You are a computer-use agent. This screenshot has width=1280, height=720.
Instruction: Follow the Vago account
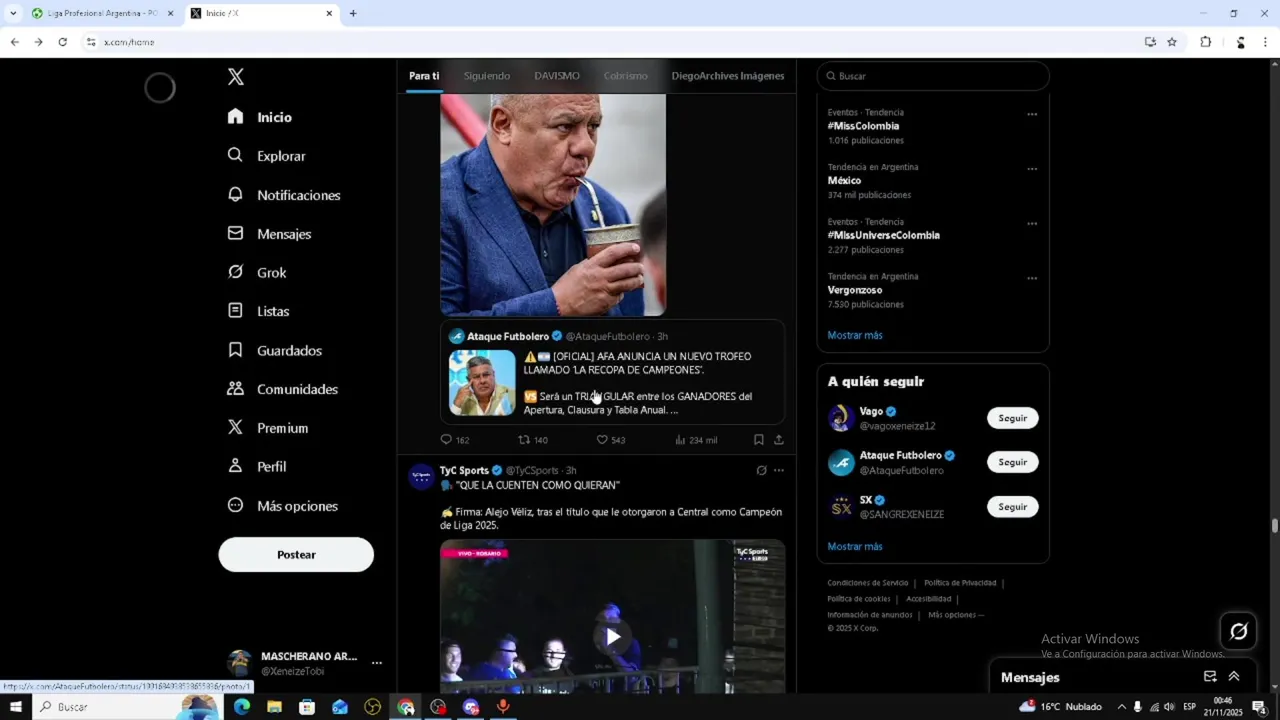point(1012,418)
